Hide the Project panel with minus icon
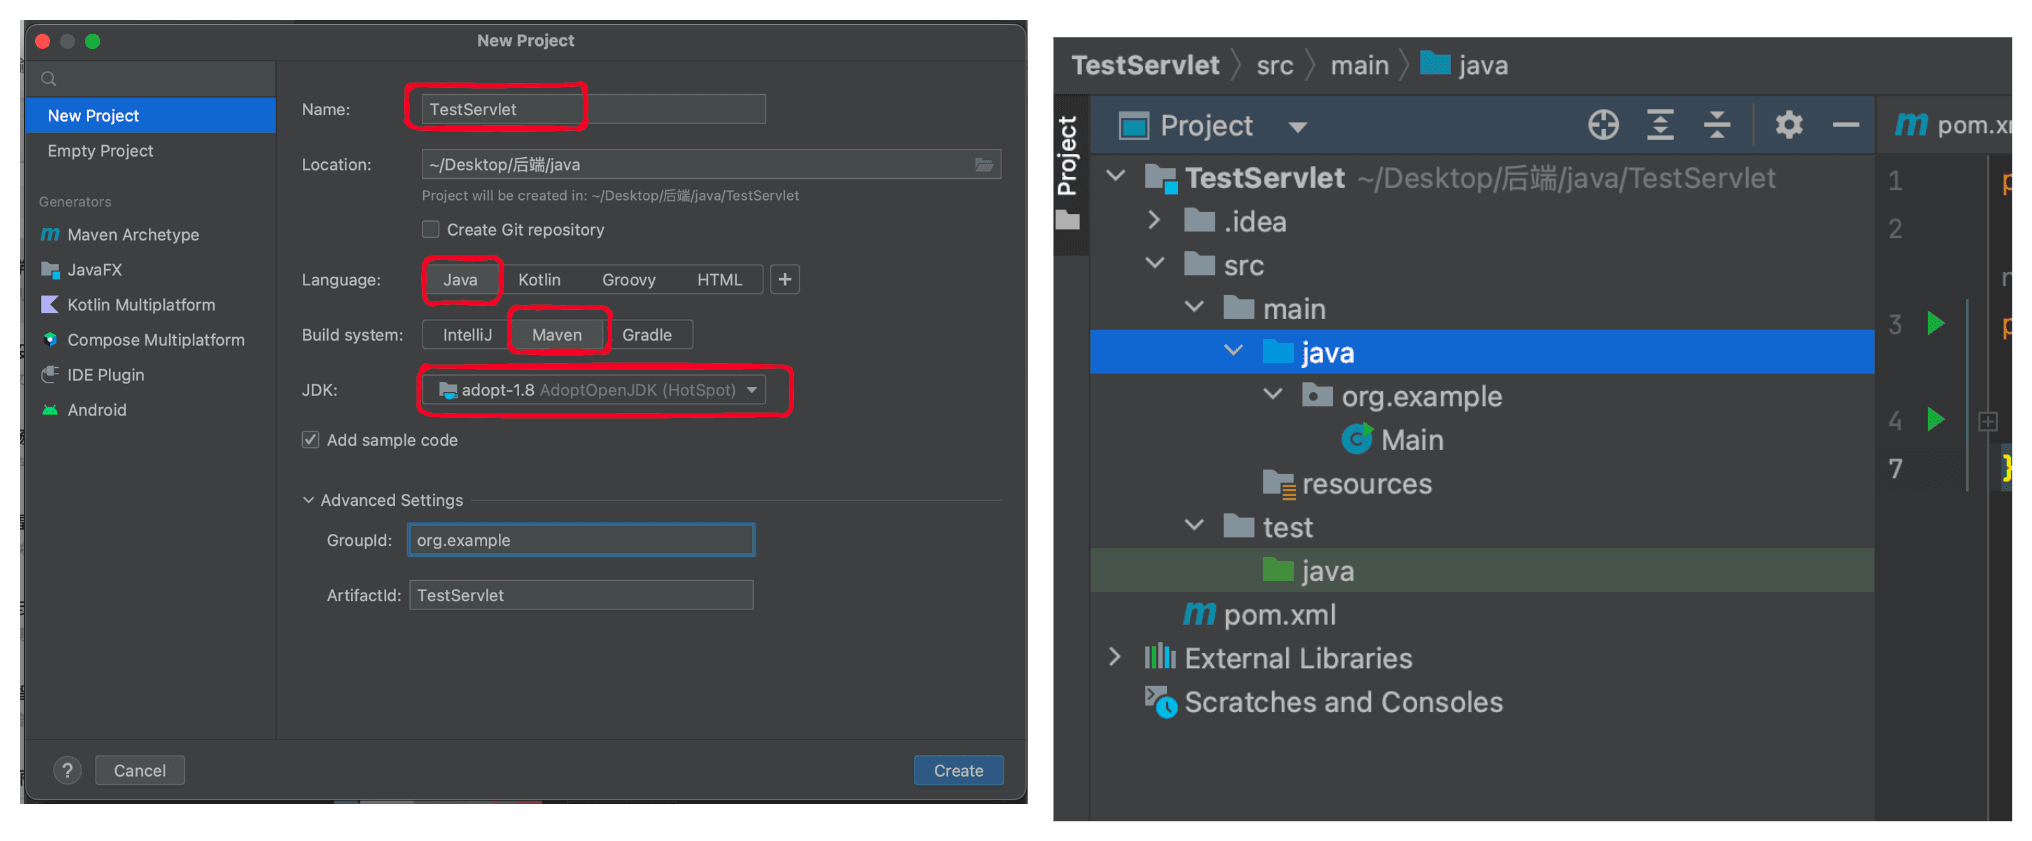Viewport: 2032px width, 841px height. coord(1845,125)
